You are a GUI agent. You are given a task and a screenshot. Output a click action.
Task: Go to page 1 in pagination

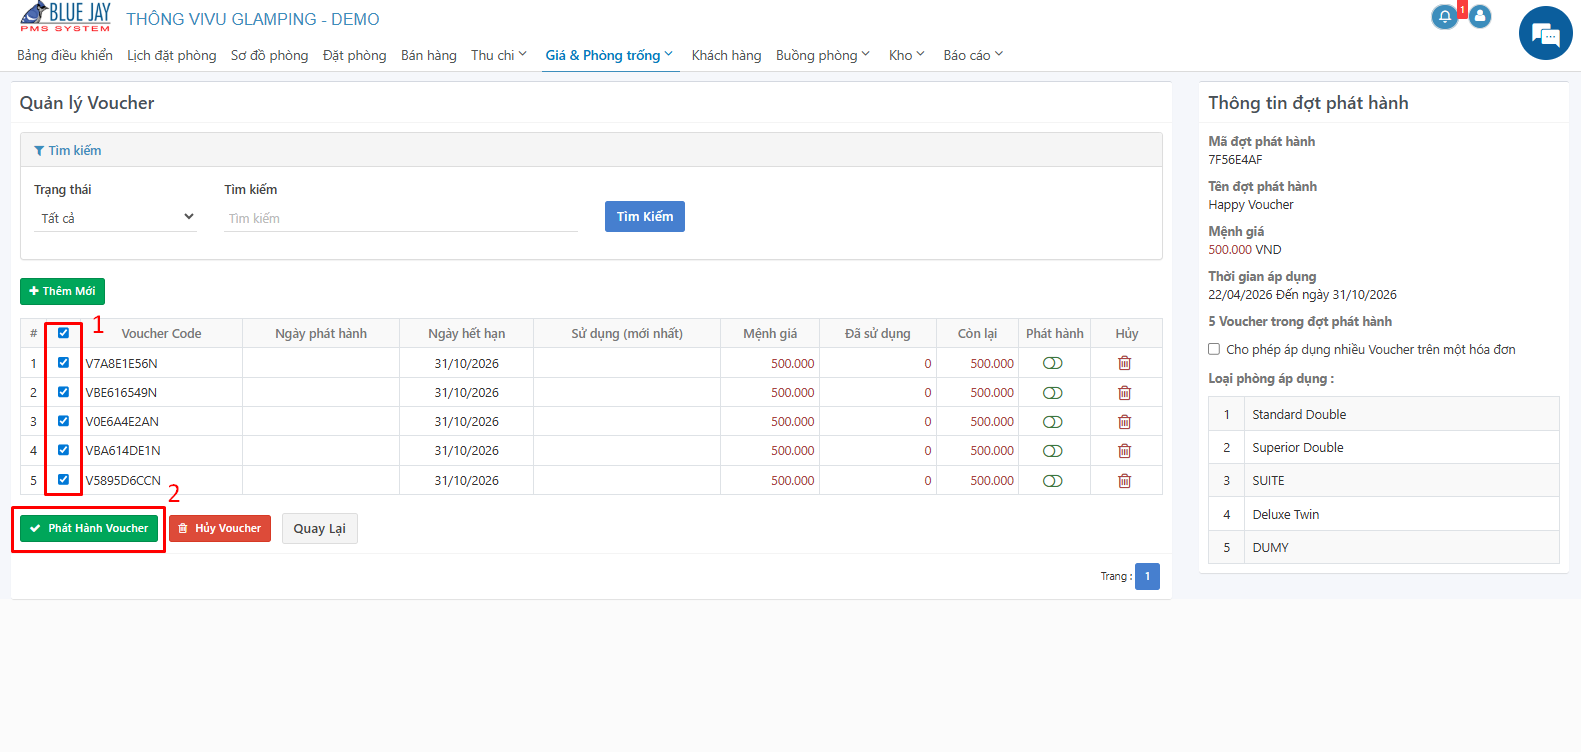1148,576
